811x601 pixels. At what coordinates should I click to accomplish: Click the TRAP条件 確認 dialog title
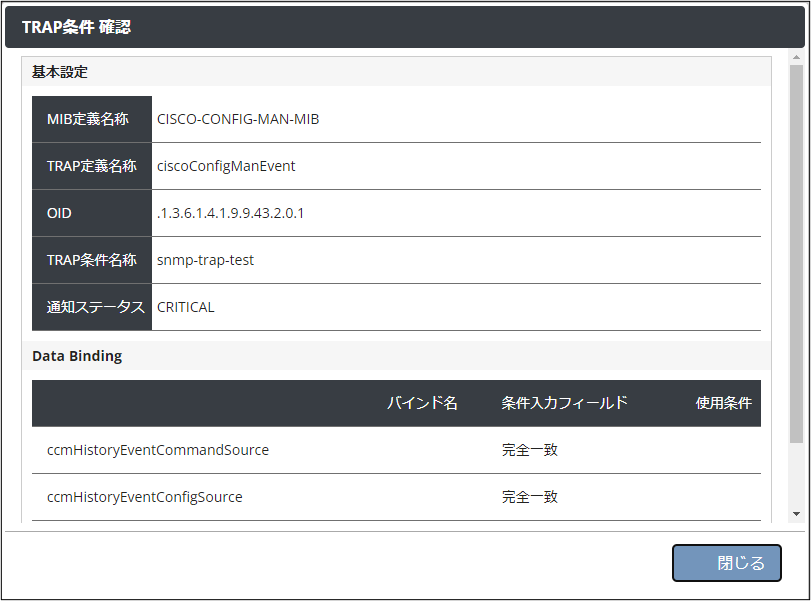pyautogui.click(x=76, y=27)
